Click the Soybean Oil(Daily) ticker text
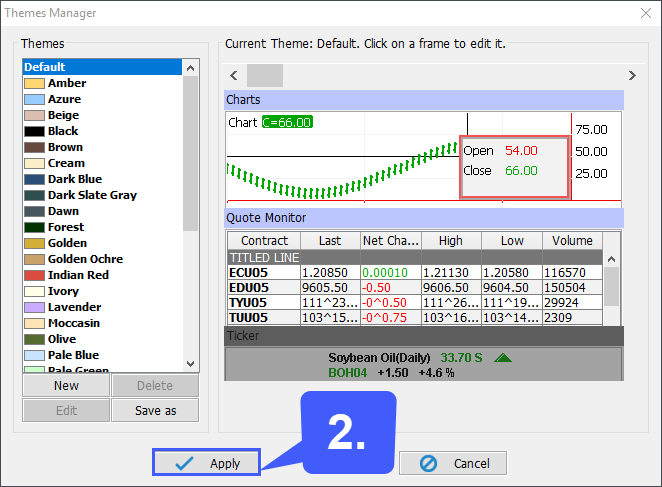 tap(379, 358)
